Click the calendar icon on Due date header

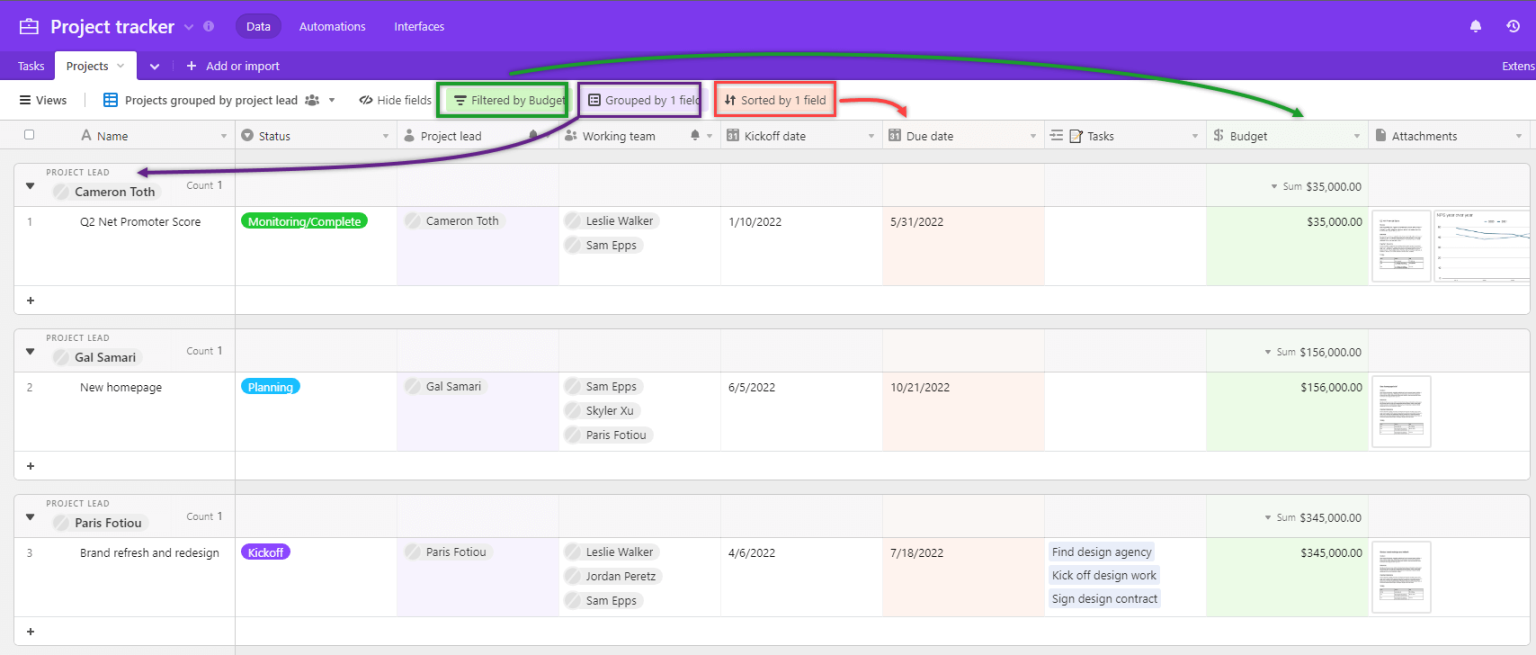coord(897,135)
